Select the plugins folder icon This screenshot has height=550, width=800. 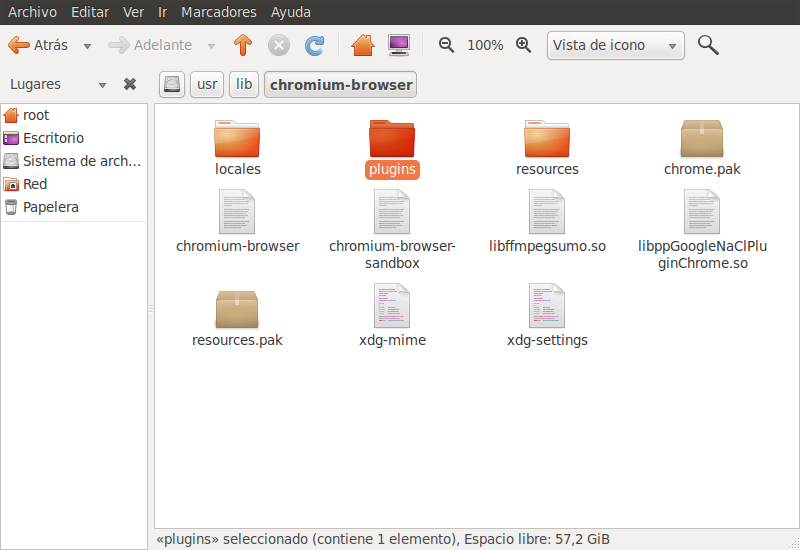(392, 138)
